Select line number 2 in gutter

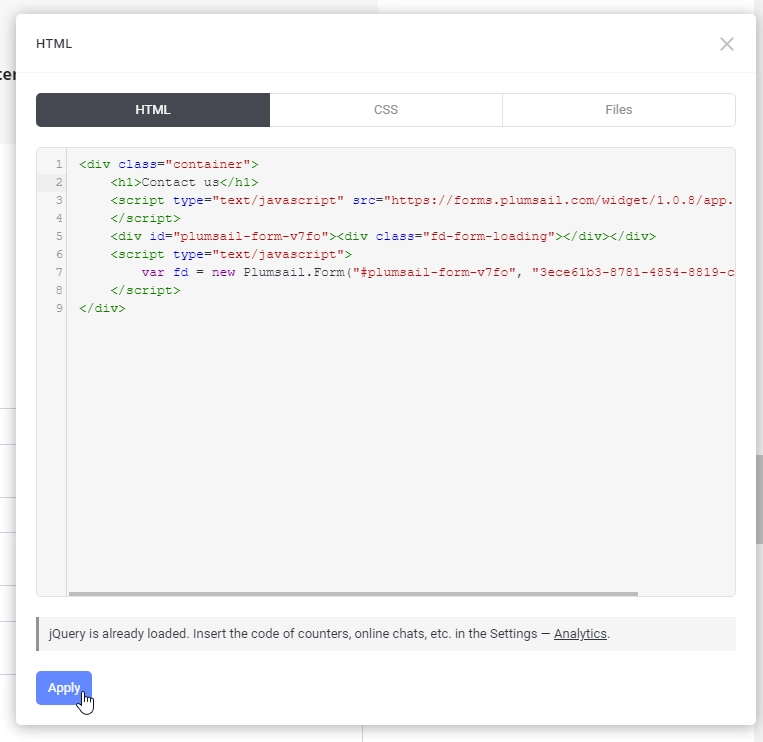59,182
